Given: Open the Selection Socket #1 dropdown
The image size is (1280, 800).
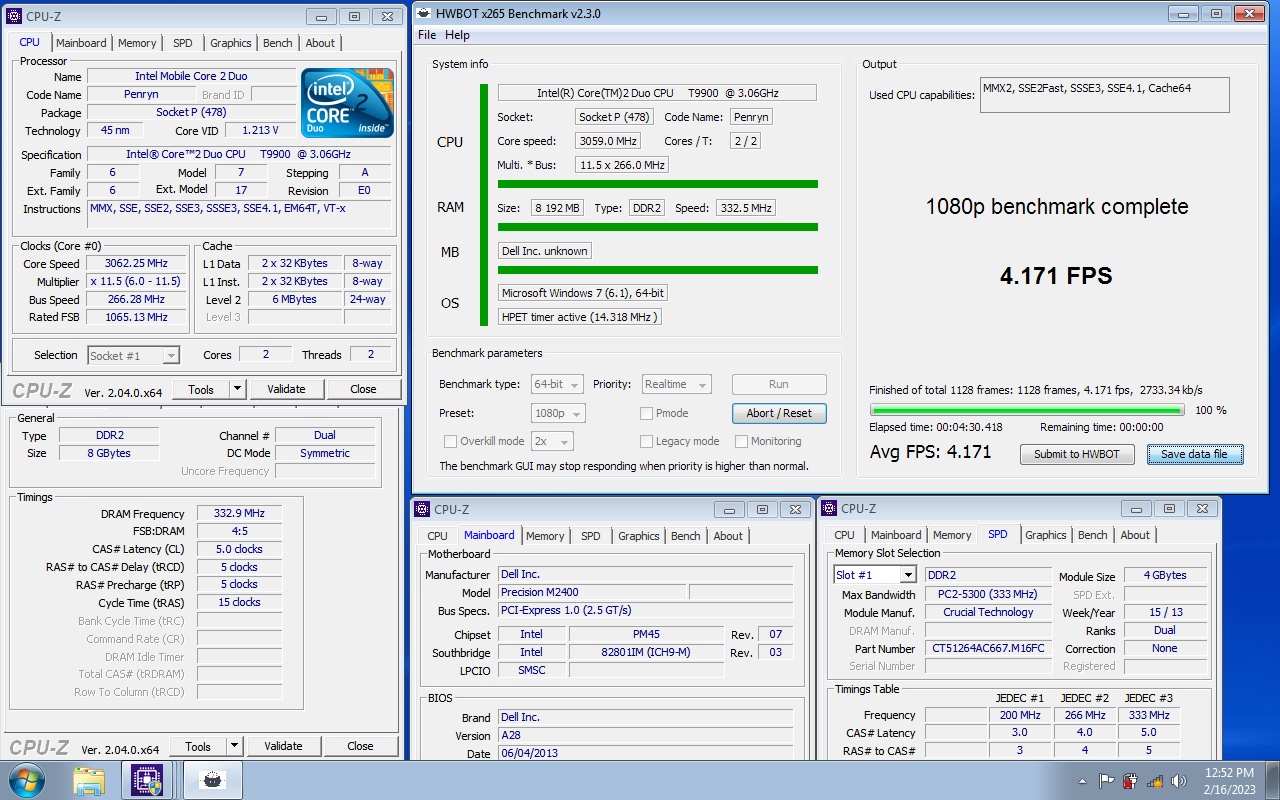Looking at the screenshot, I should 133,355.
